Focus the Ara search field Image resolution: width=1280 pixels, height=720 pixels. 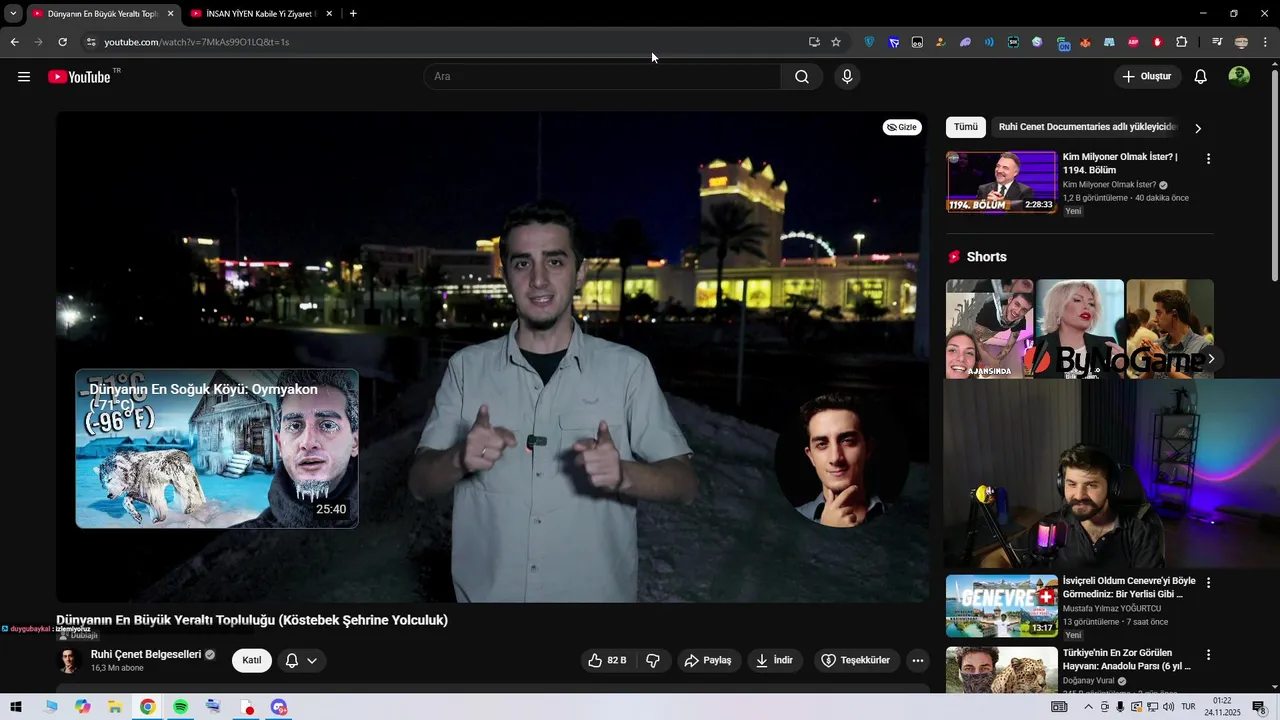tap(602, 77)
